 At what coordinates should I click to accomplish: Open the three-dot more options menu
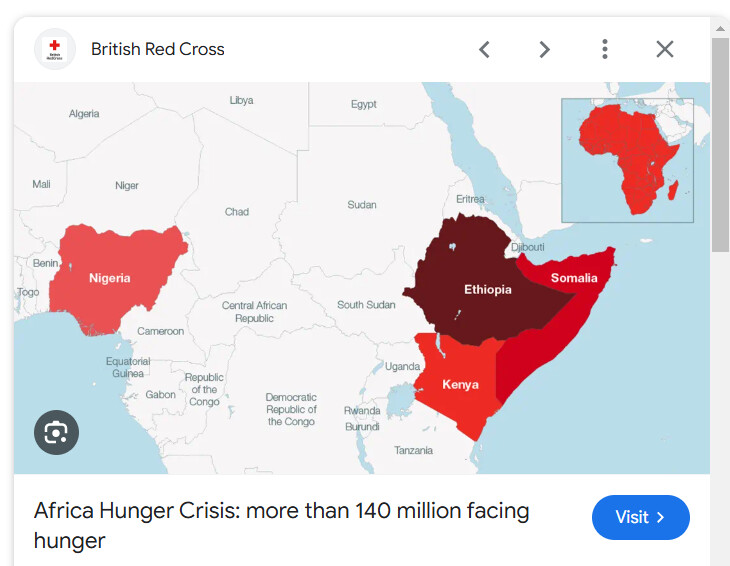click(x=605, y=49)
